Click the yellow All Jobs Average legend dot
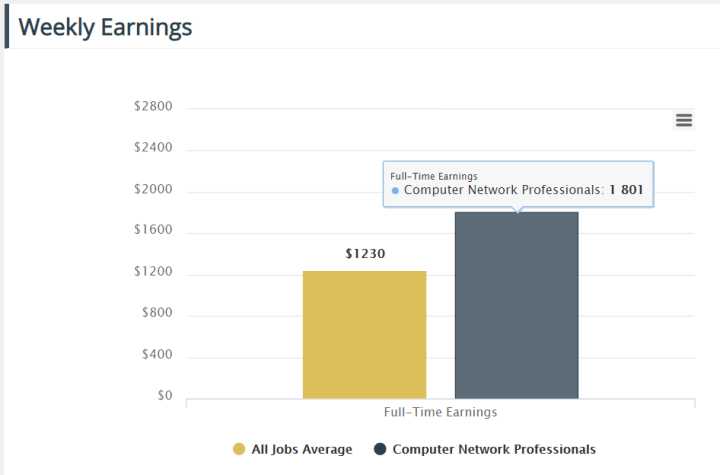This screenshot has width=720, height=475. [x=239, y=449]
